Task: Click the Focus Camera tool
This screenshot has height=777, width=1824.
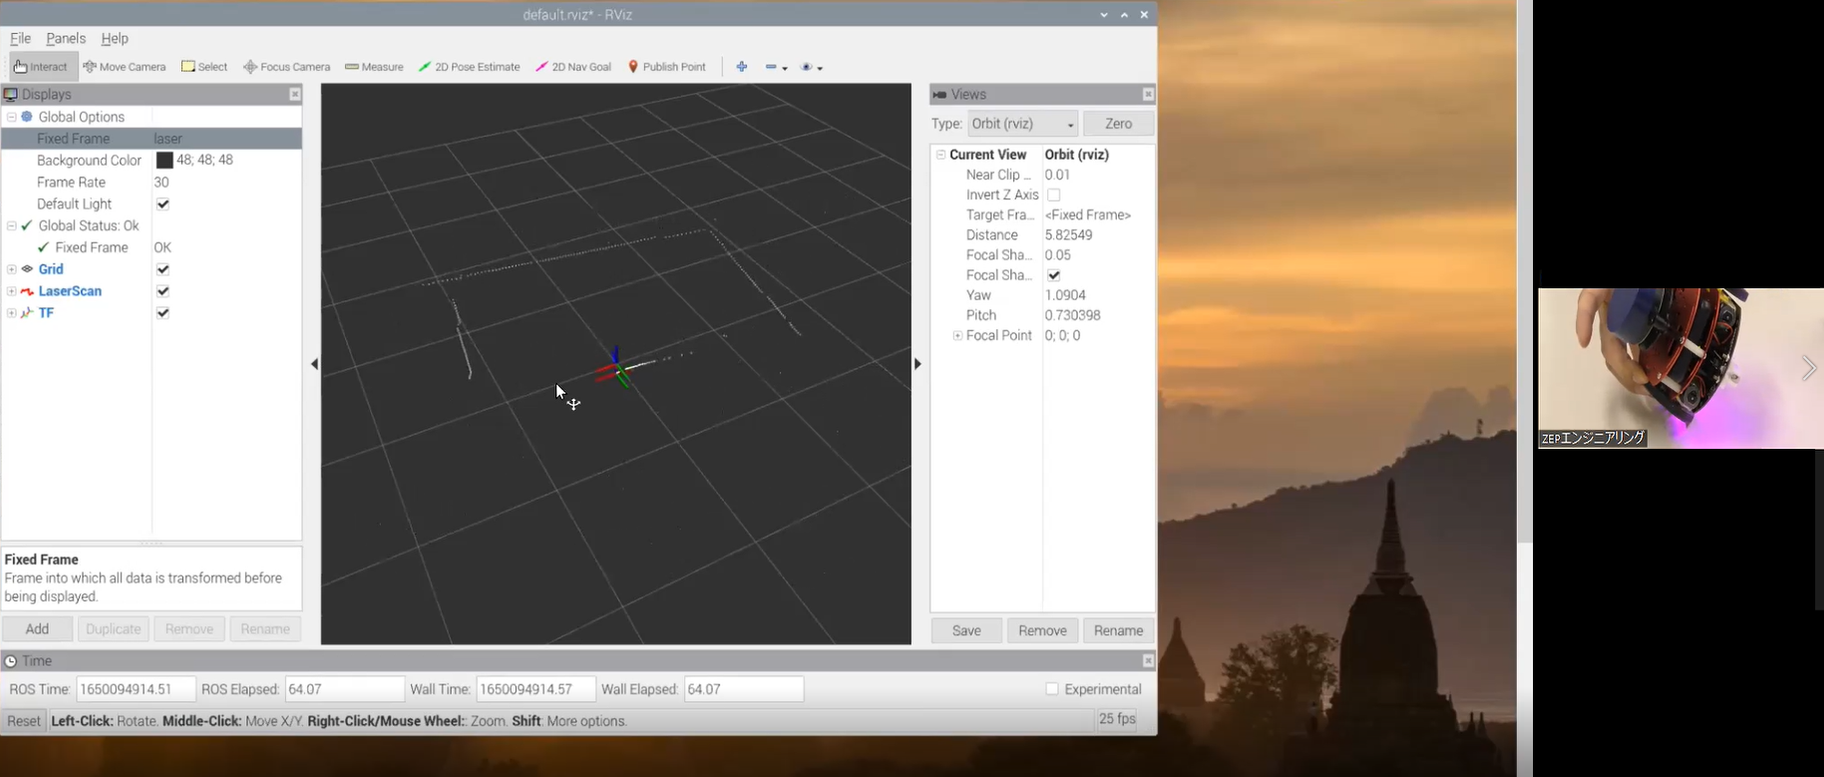Action: pos(287,67)
